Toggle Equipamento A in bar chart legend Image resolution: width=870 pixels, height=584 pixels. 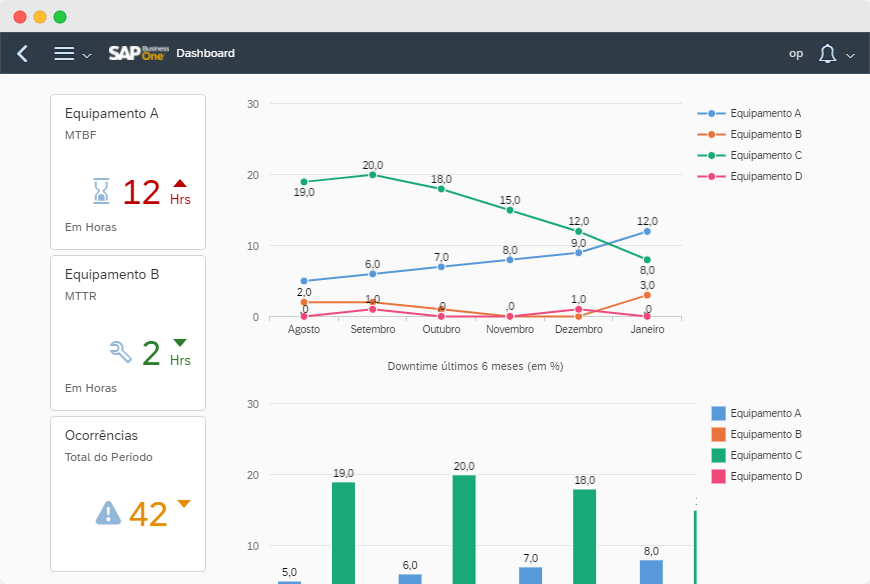(x=756, y=413)
